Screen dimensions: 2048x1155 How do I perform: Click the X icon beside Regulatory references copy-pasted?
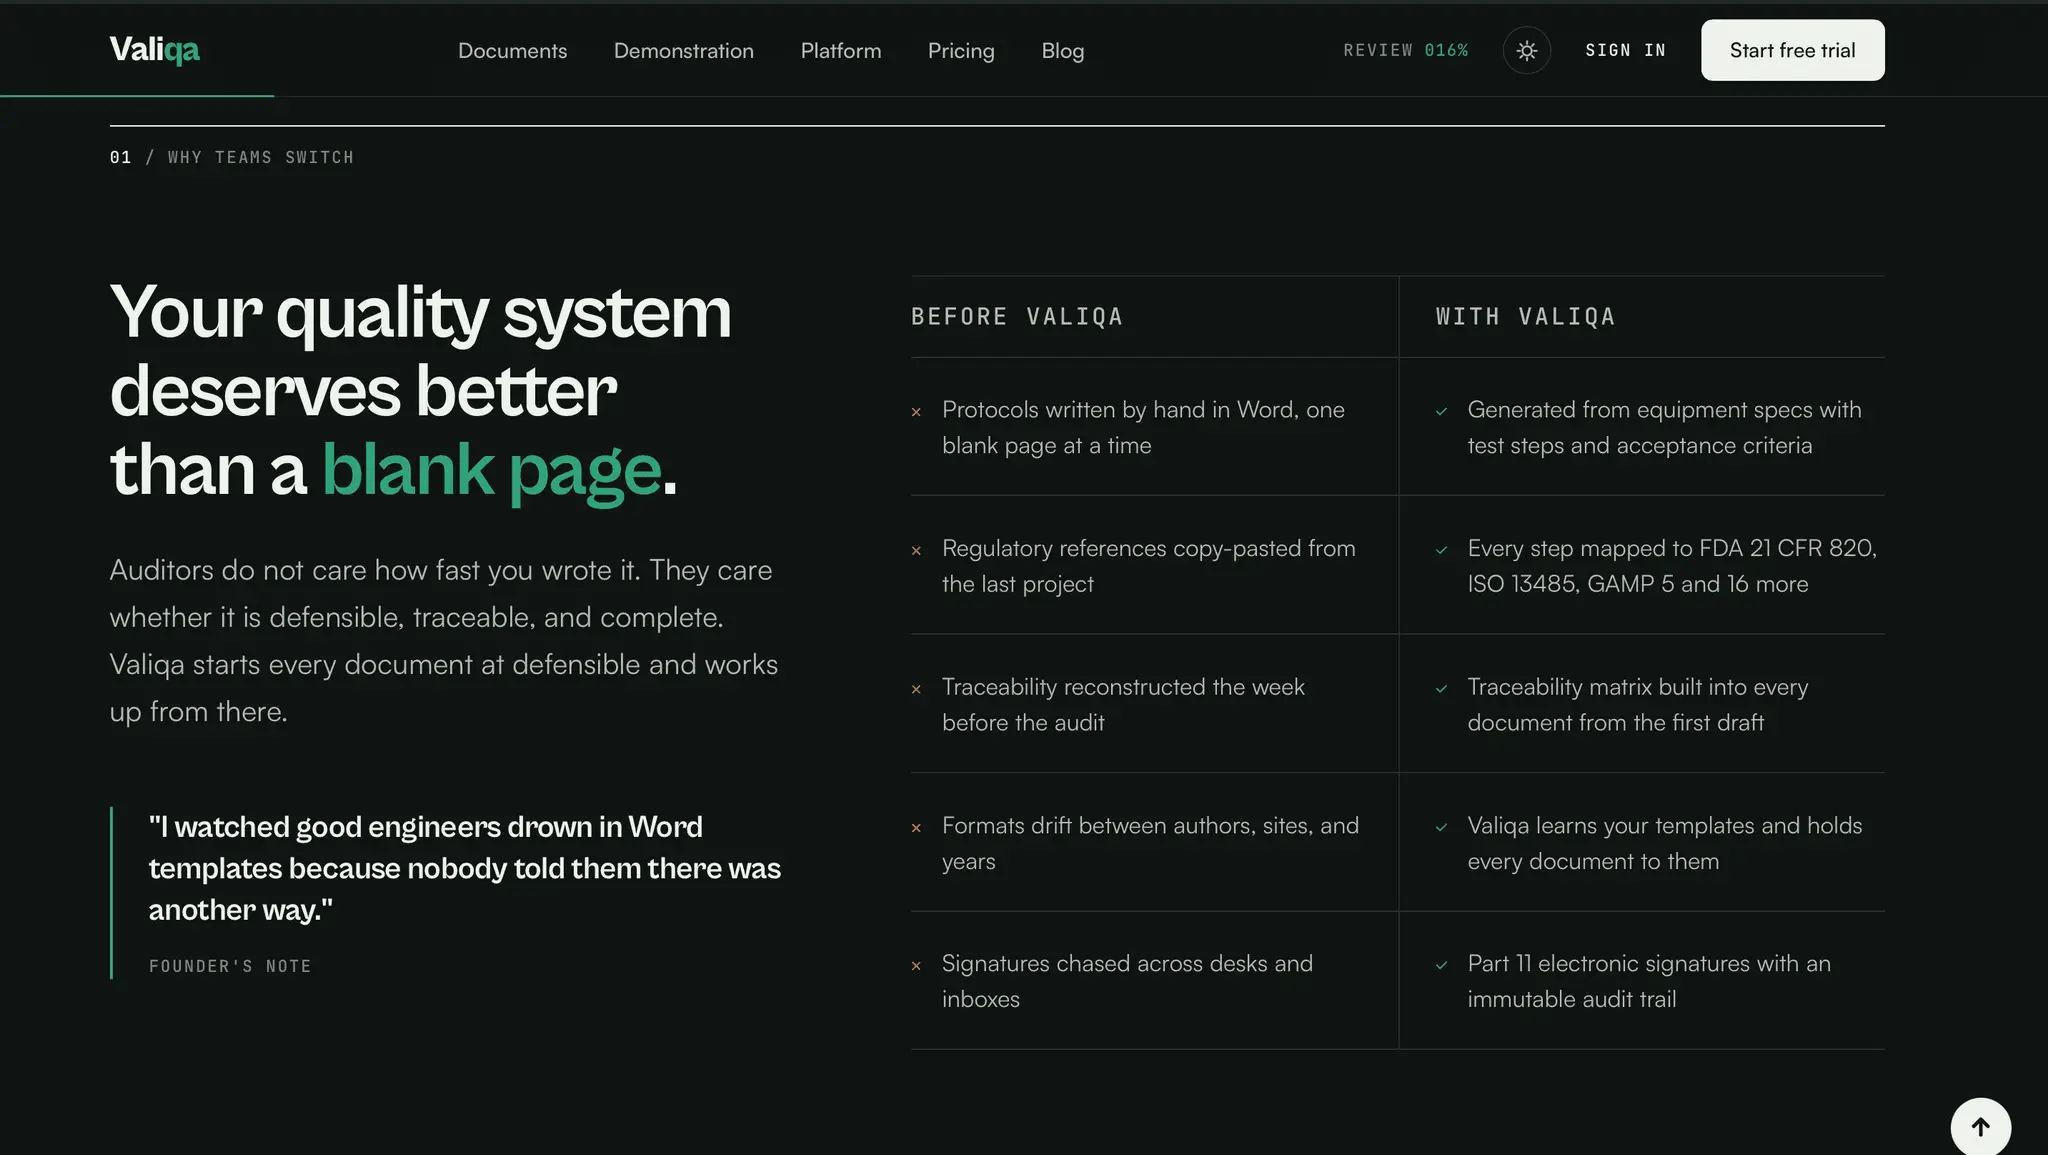(x=916, y=550)
